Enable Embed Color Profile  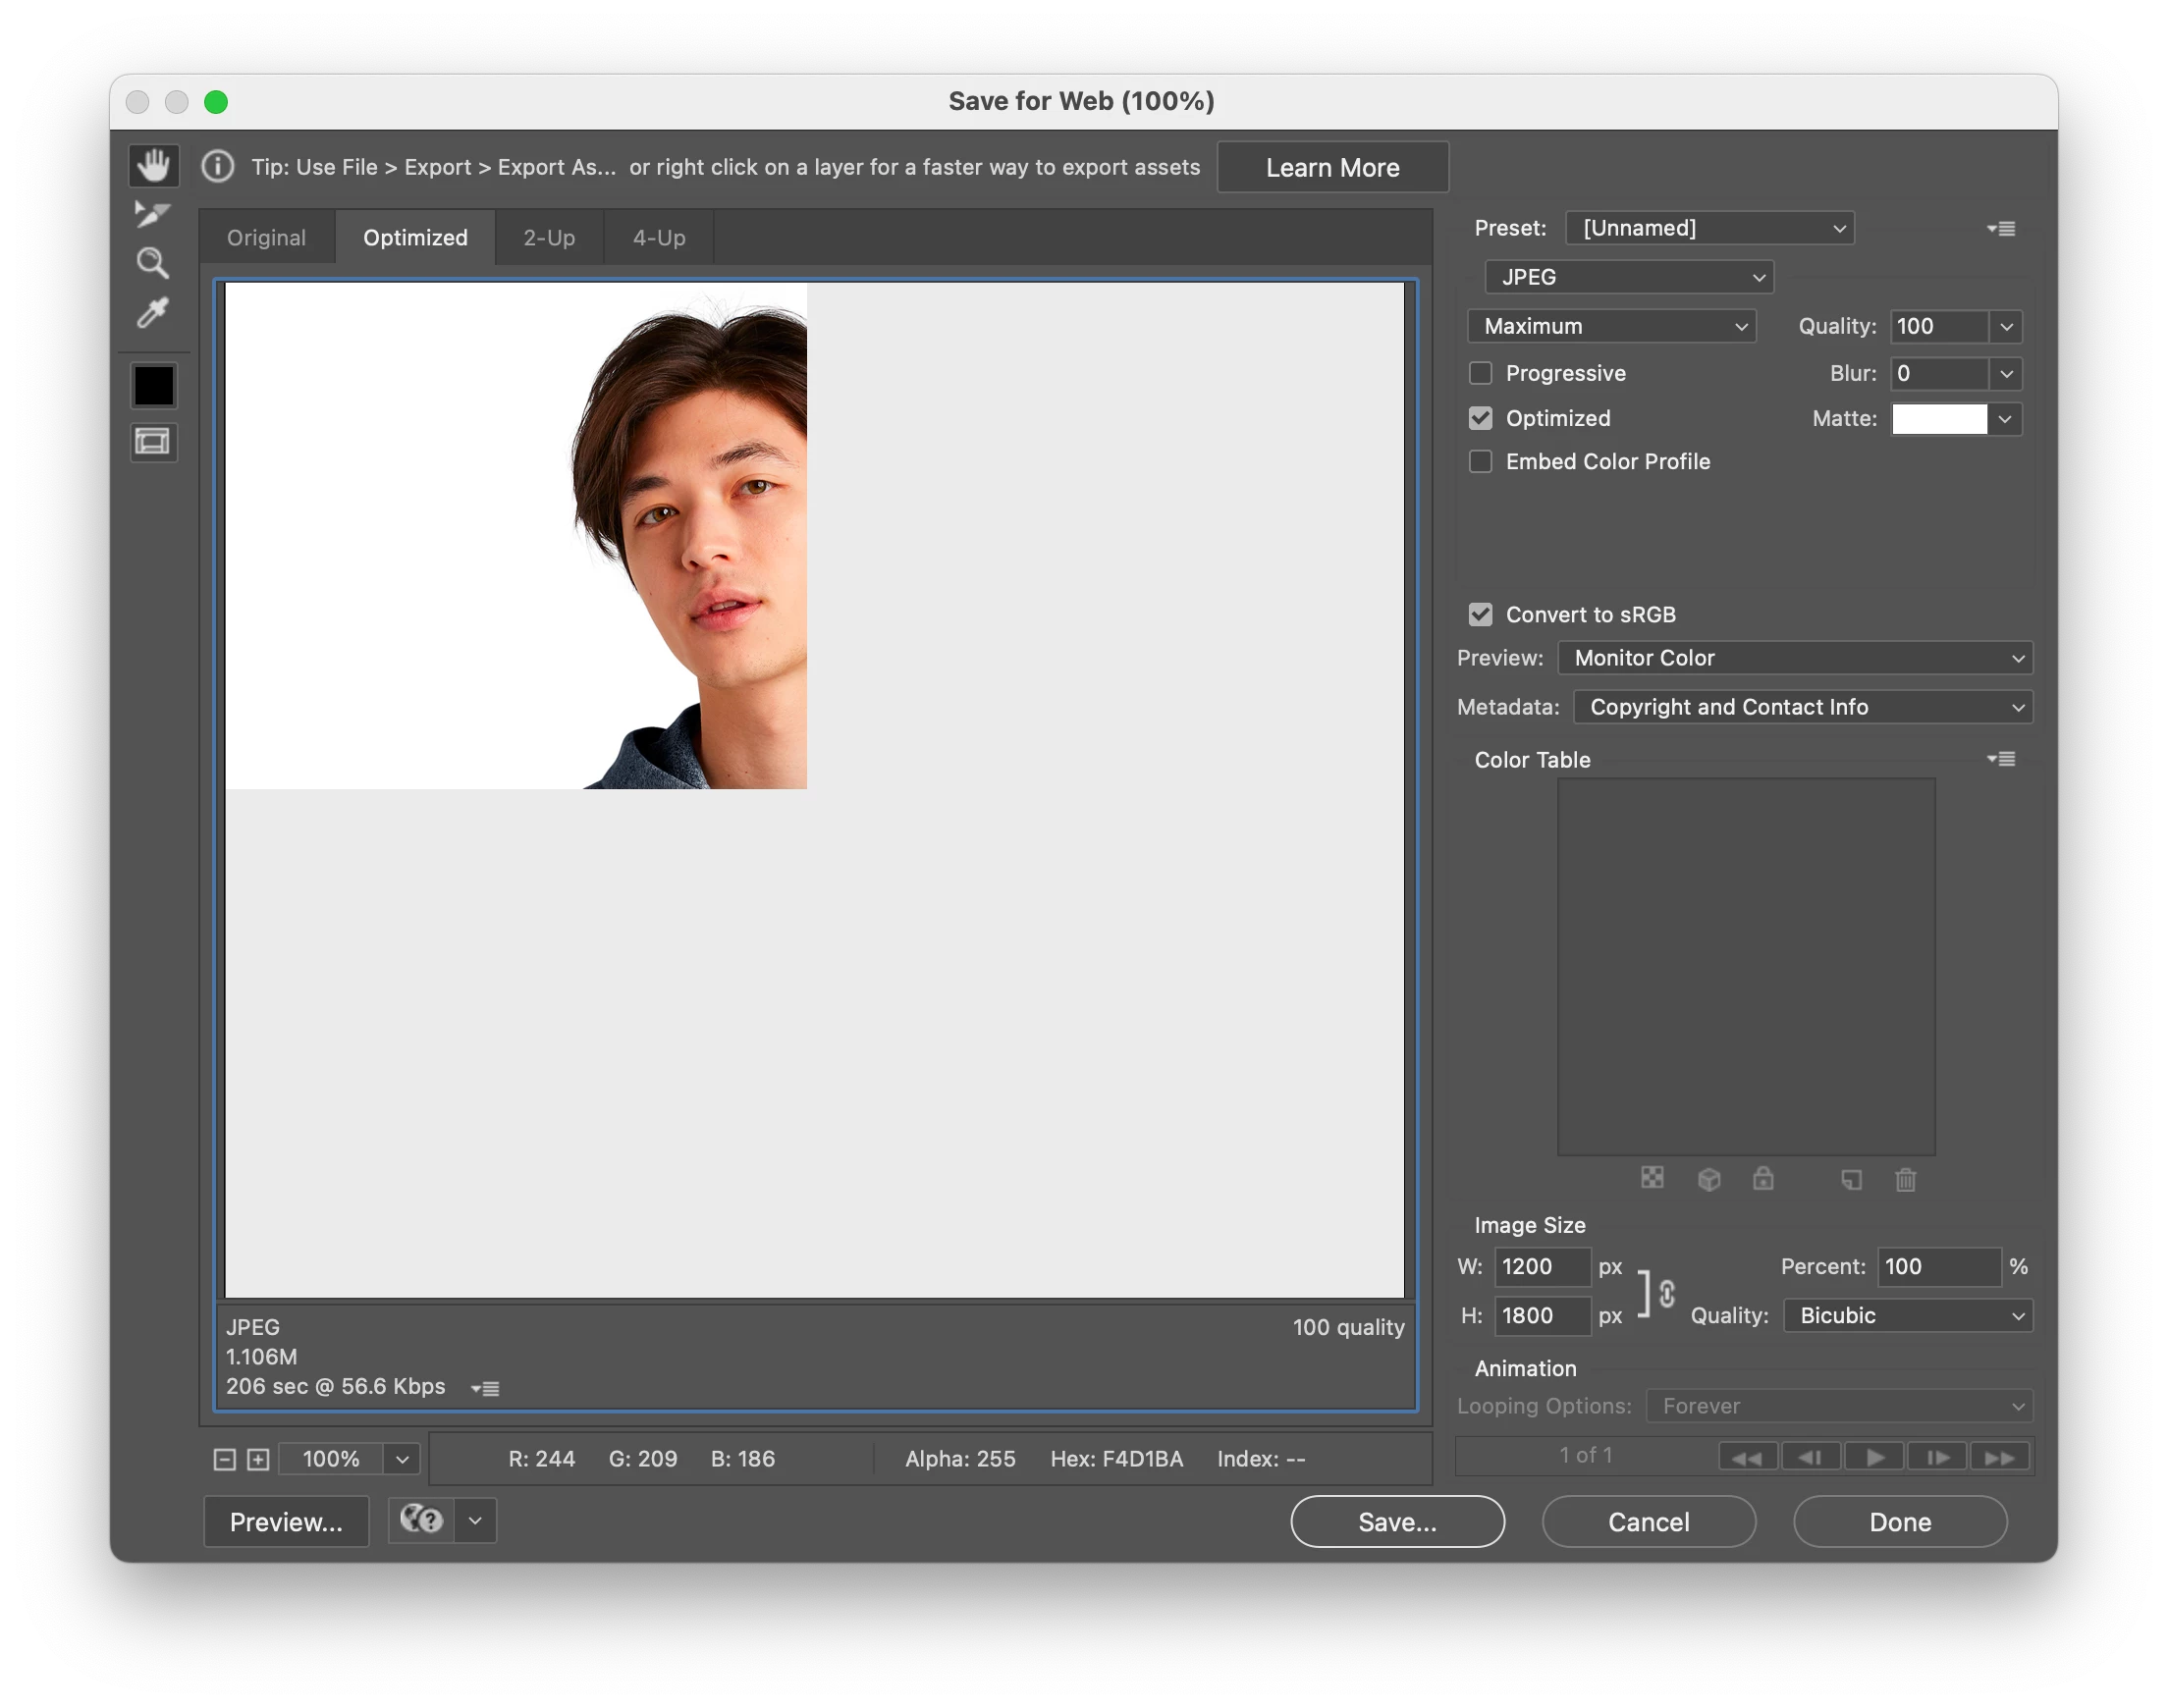point(1480,461)
